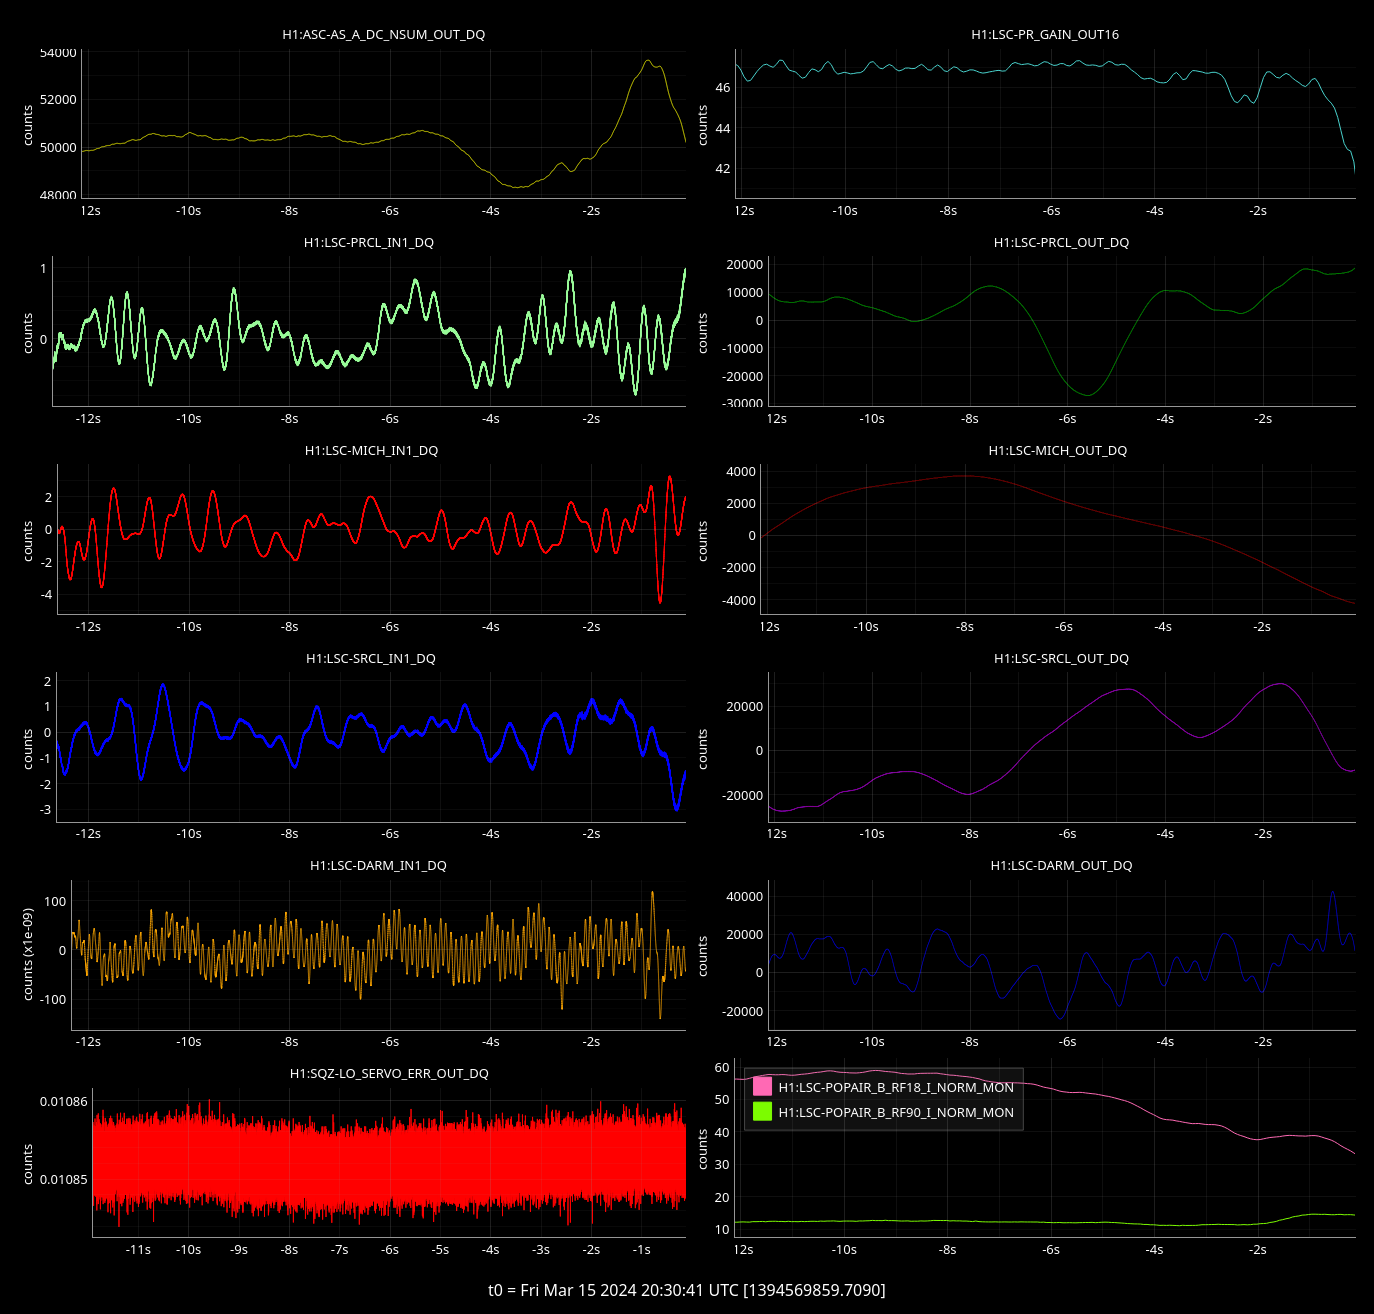The height and width of the screenshot is (1314, 1374).
Task: Click the 52000 y-axis label on ASC plot
Action: tap(58, 100)
